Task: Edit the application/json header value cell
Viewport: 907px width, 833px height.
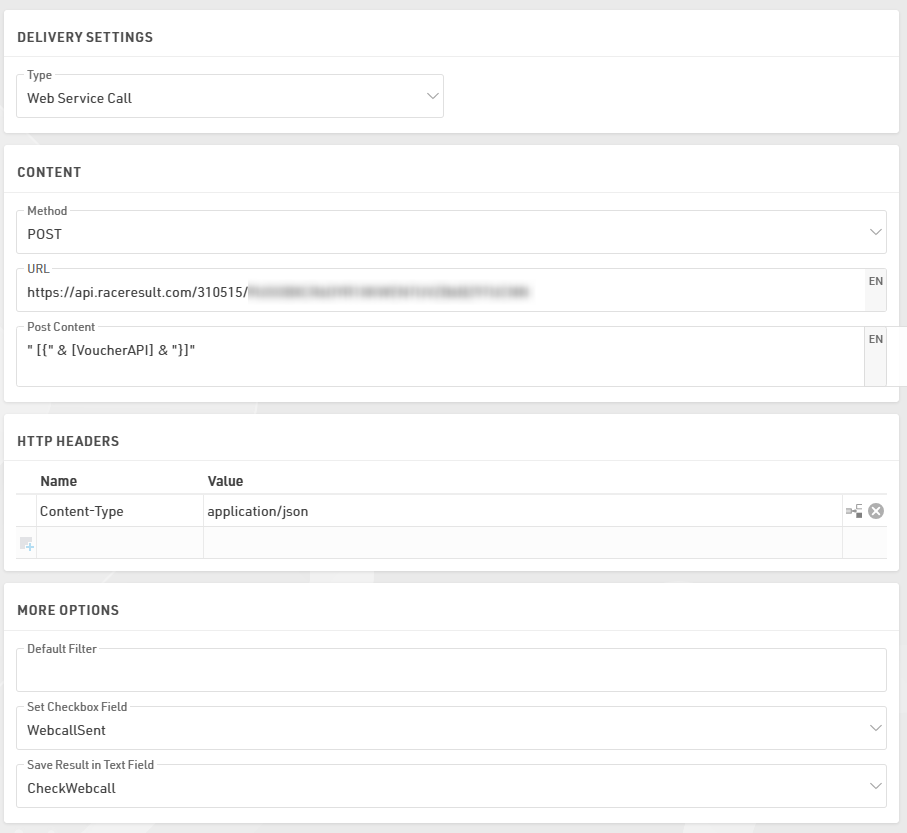Action: pyautogui.click(x=520, y=511)
